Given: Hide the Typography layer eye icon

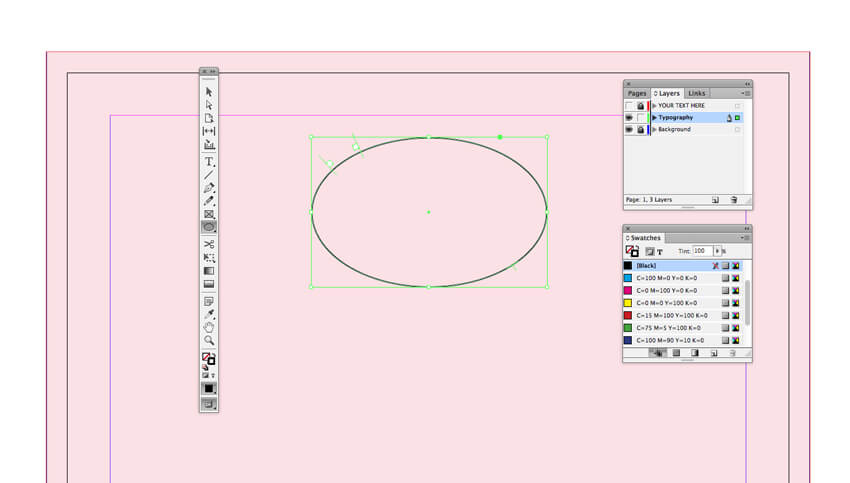Looking at the screenshot, I should click(629, 118).
